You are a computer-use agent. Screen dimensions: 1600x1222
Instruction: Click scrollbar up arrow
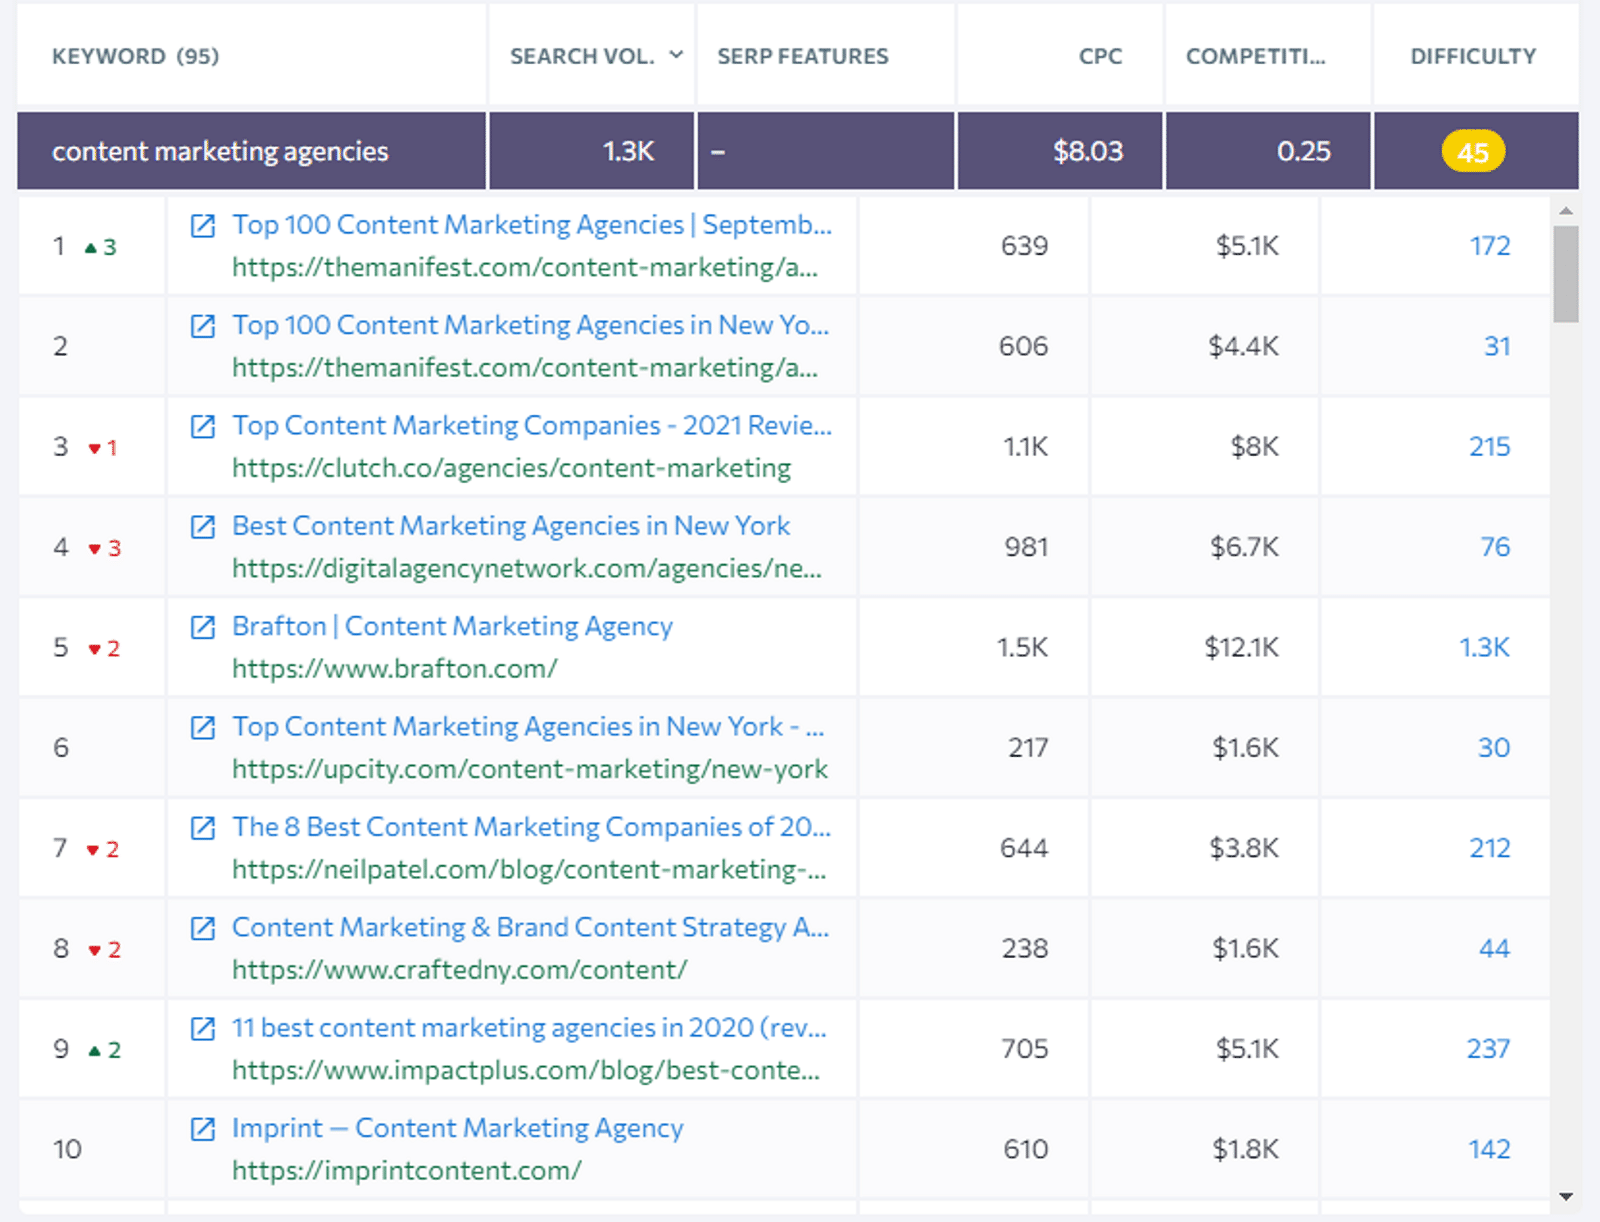click(x=1566, y=211)
